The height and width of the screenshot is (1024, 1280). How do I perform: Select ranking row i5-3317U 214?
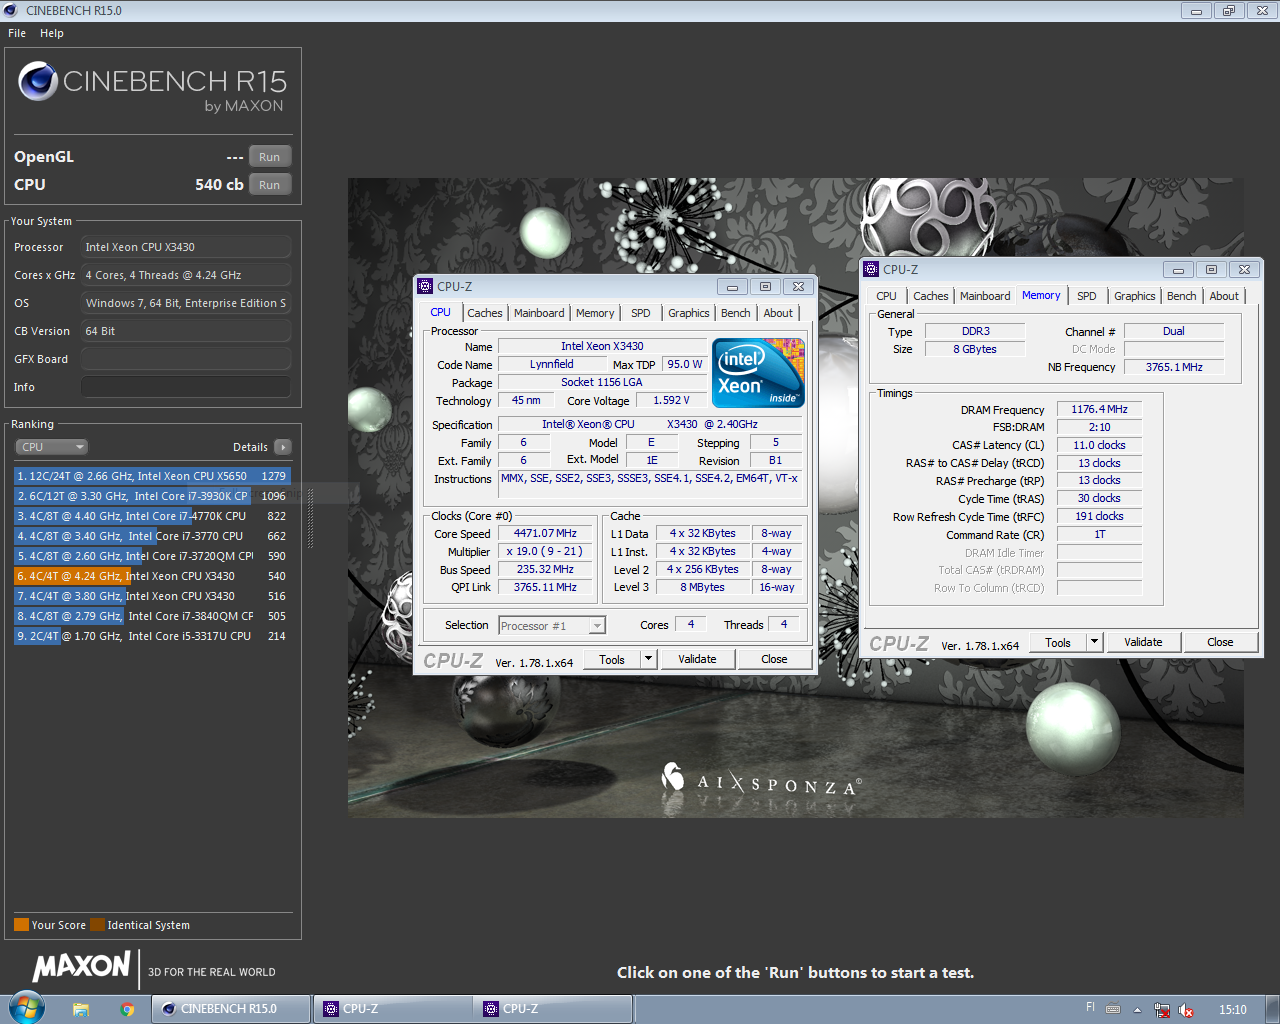tap(152, 636)
